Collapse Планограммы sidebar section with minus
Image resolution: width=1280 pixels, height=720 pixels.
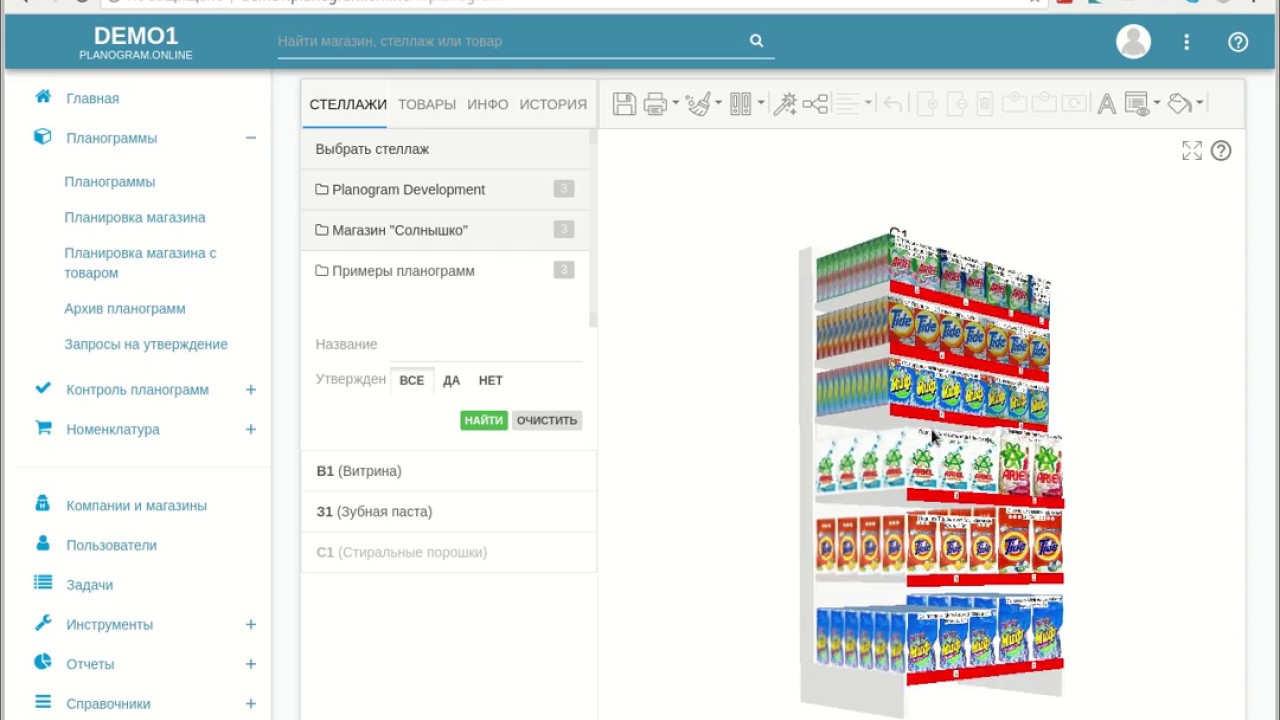251,138
